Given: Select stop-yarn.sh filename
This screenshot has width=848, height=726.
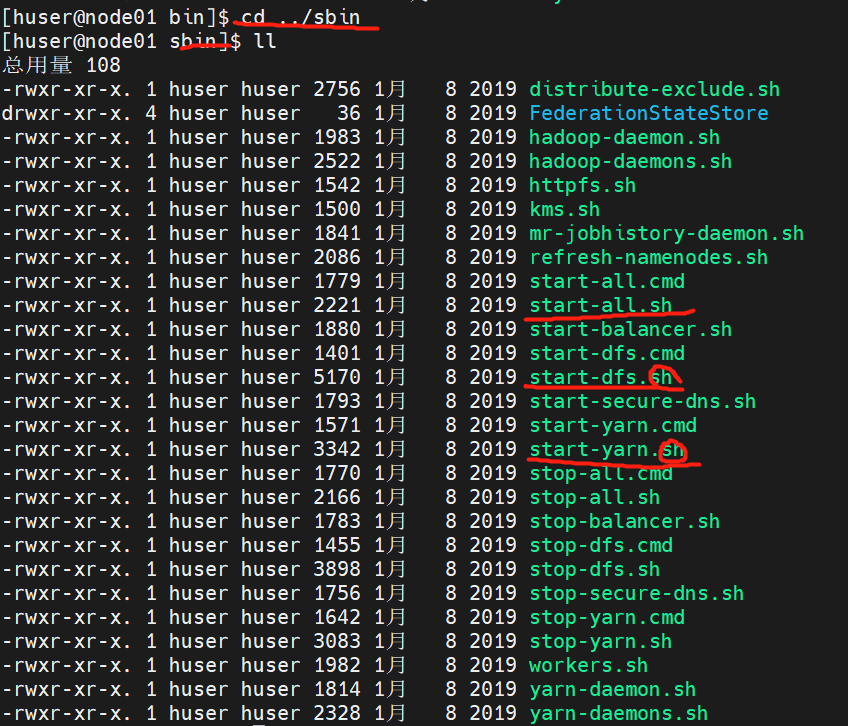Looking at the screenshot, I should pos(600,641).
